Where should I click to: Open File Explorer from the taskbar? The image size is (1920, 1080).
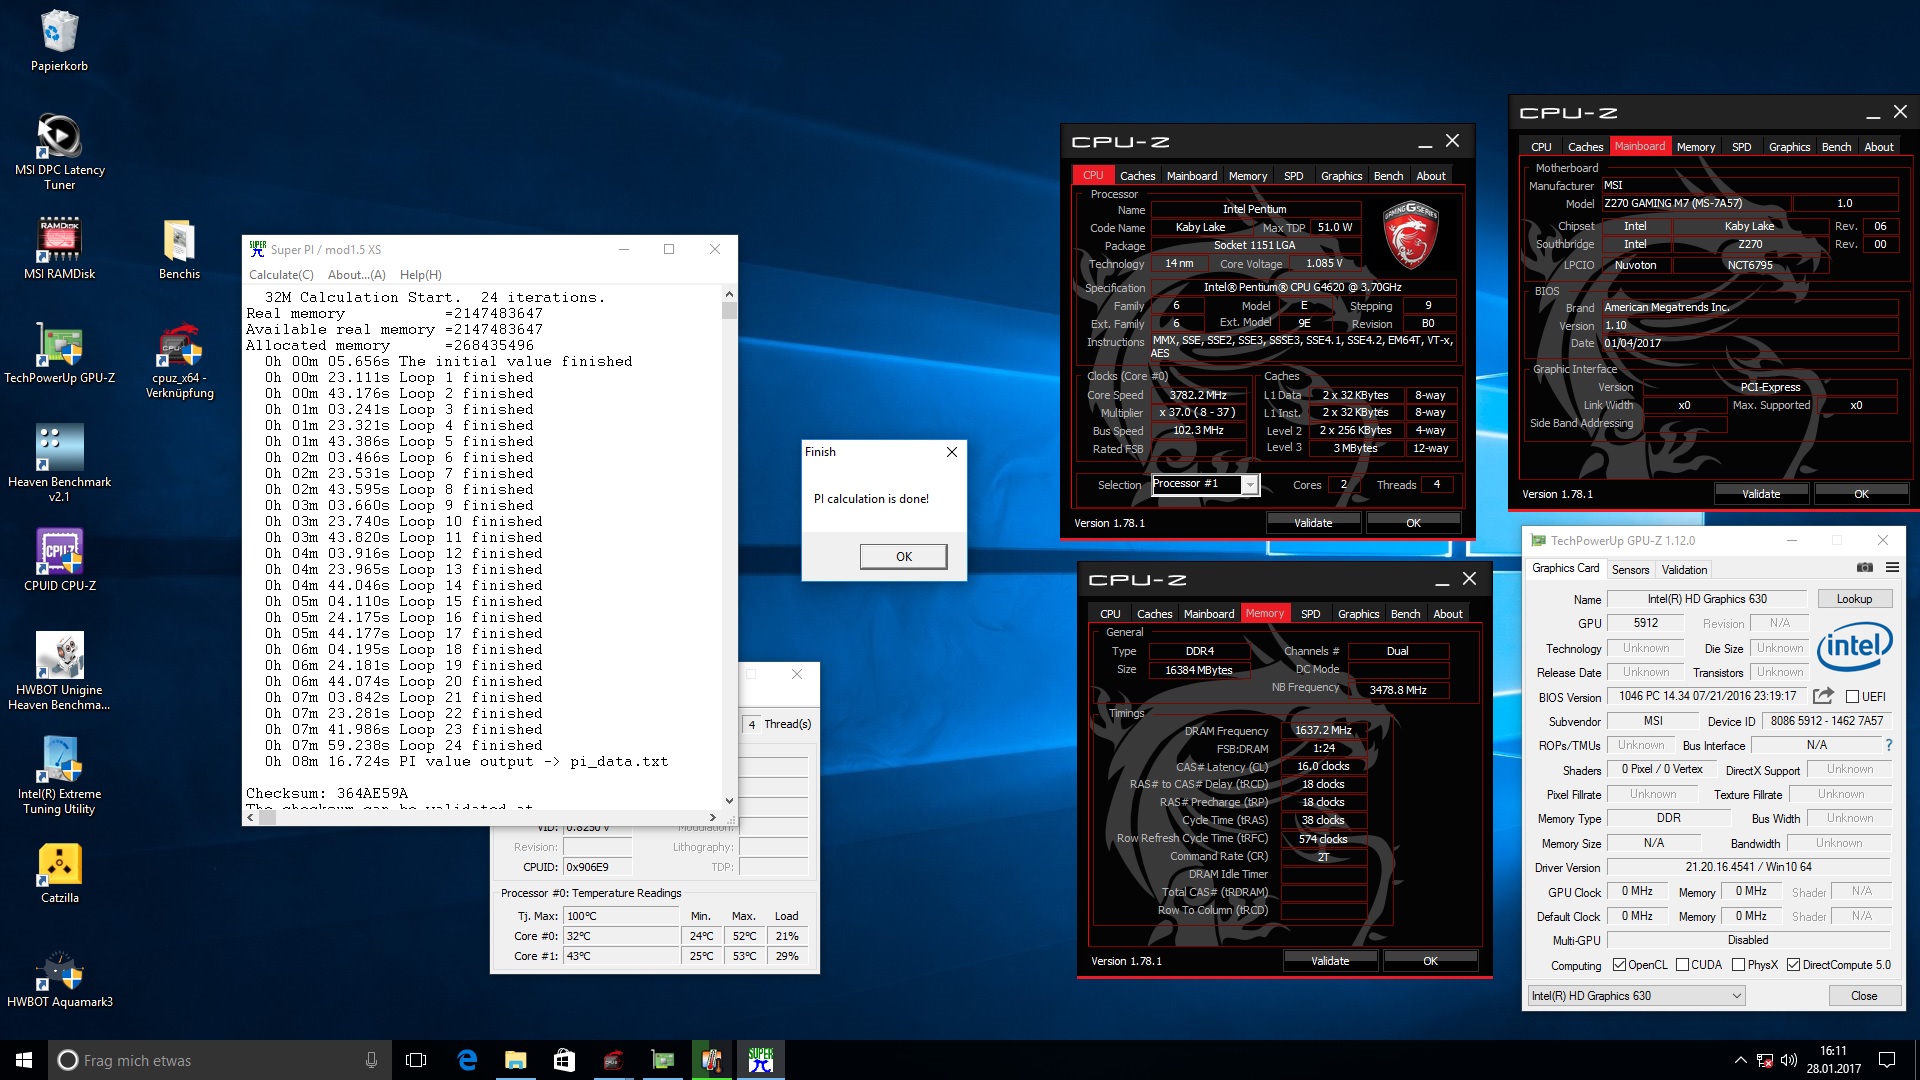[515, 1060]
